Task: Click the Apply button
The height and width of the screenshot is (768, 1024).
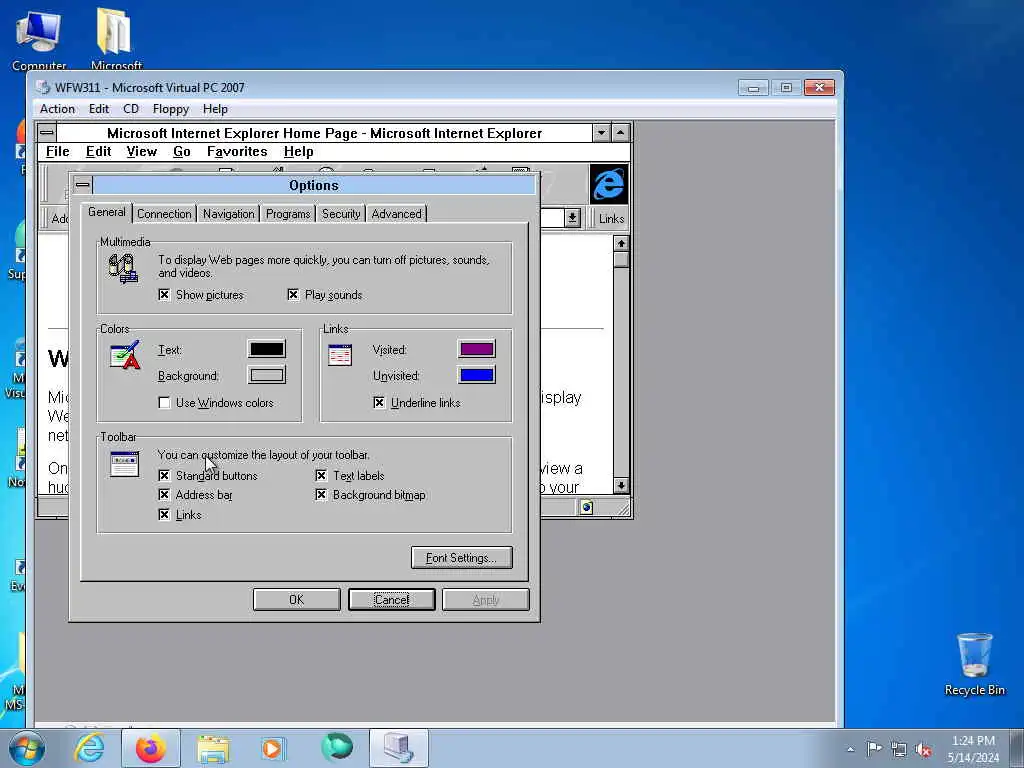Action: (485, 600)
